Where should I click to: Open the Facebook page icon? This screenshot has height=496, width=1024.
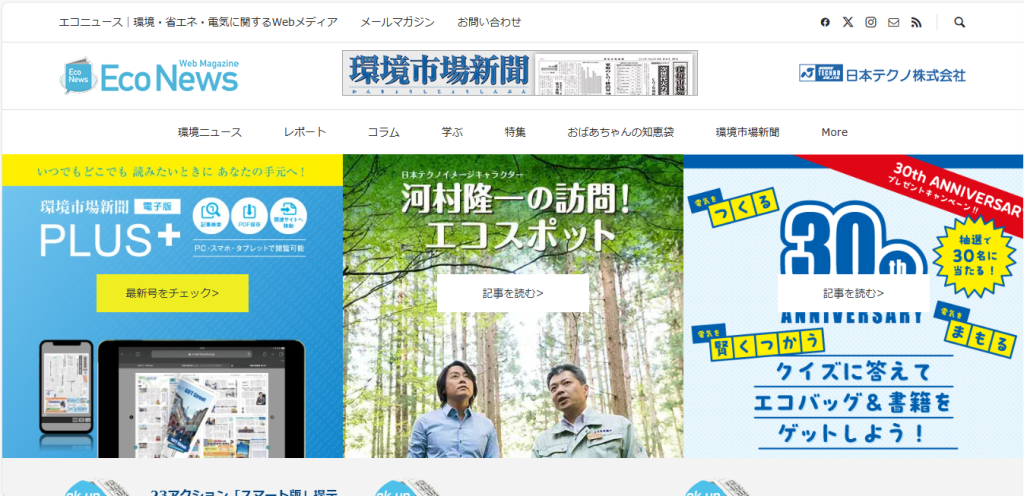pos(825,22)
